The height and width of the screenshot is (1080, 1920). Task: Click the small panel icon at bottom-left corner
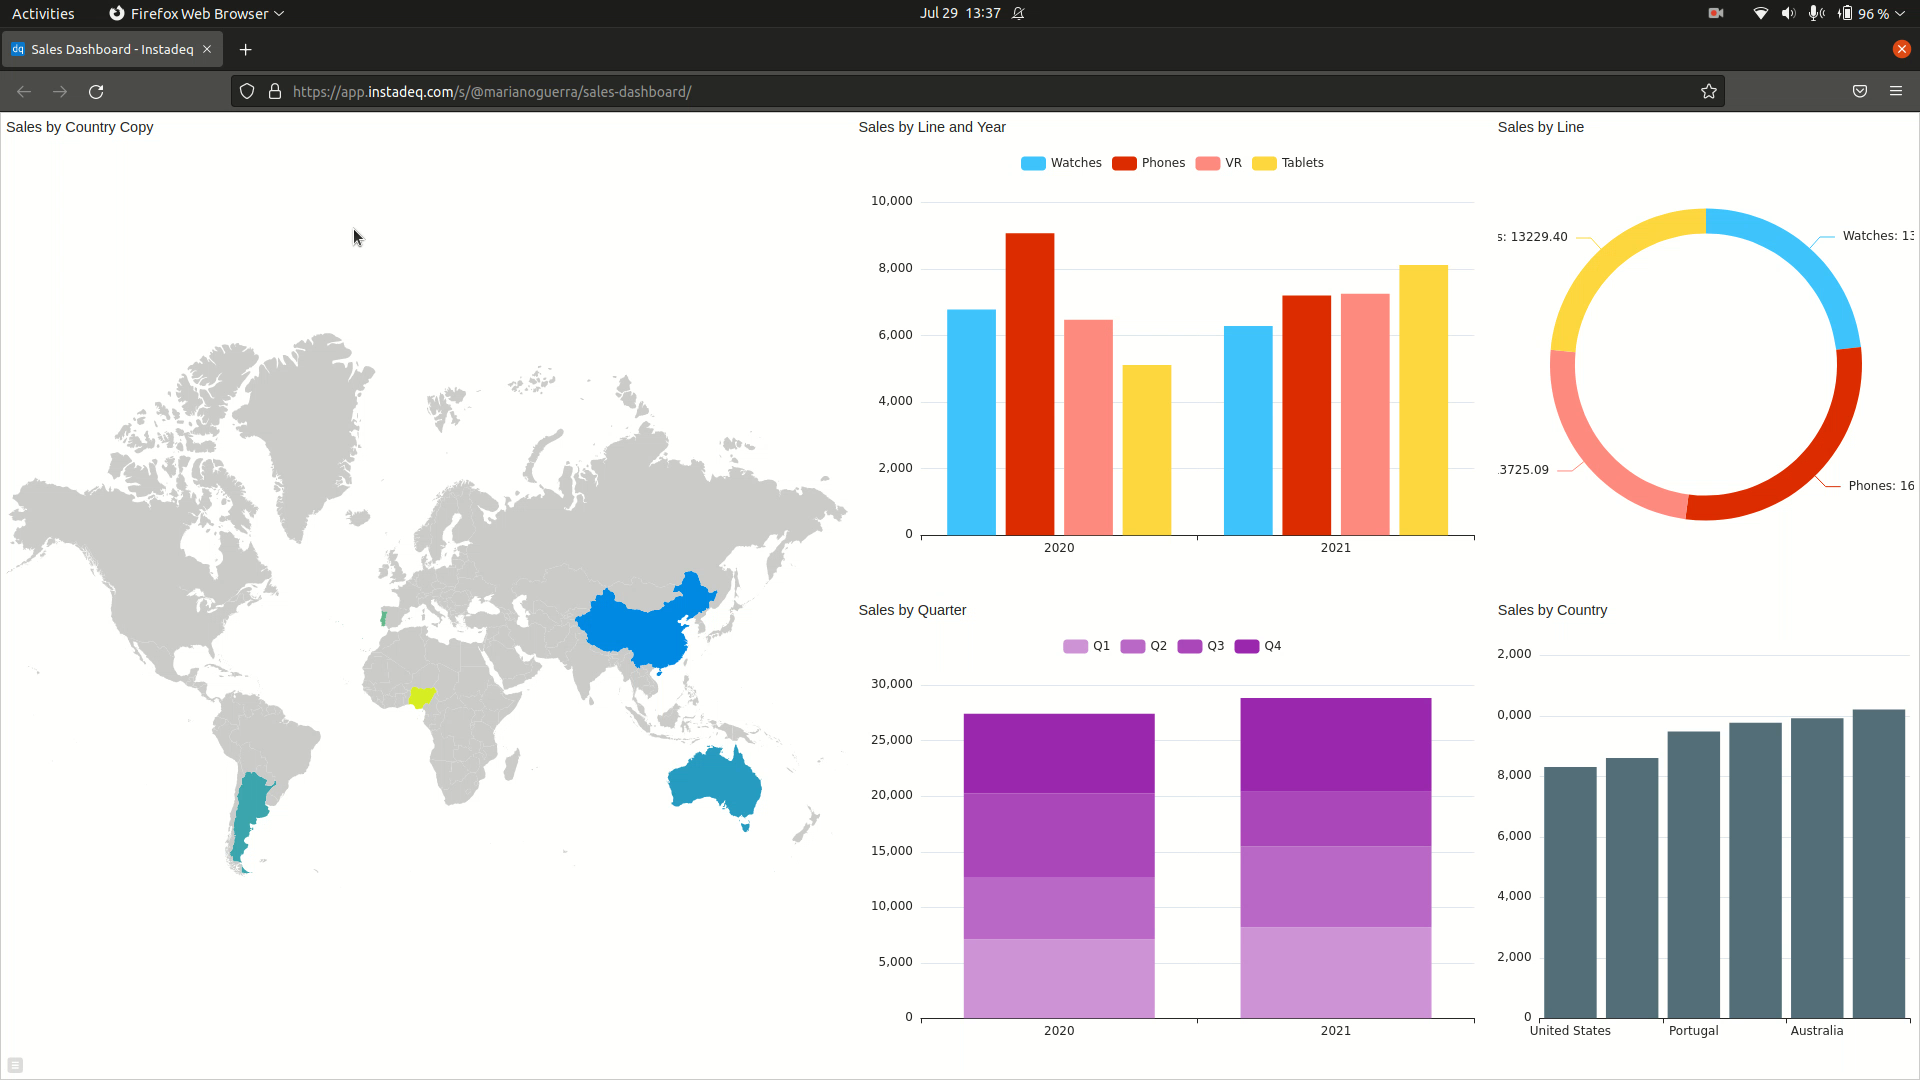[x=15, y=1065]
